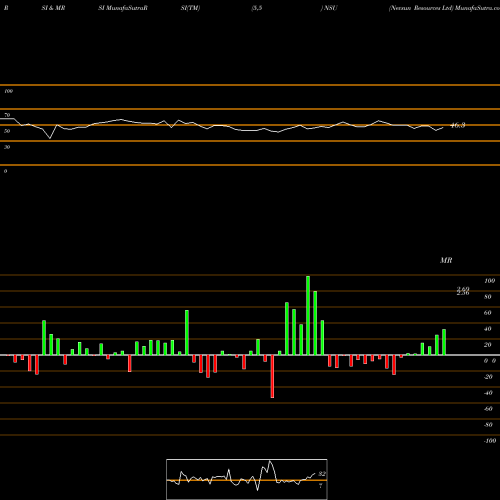The image size is (500, 500).
Task: Click the MR axis label 100
Action: coord(489,281)
